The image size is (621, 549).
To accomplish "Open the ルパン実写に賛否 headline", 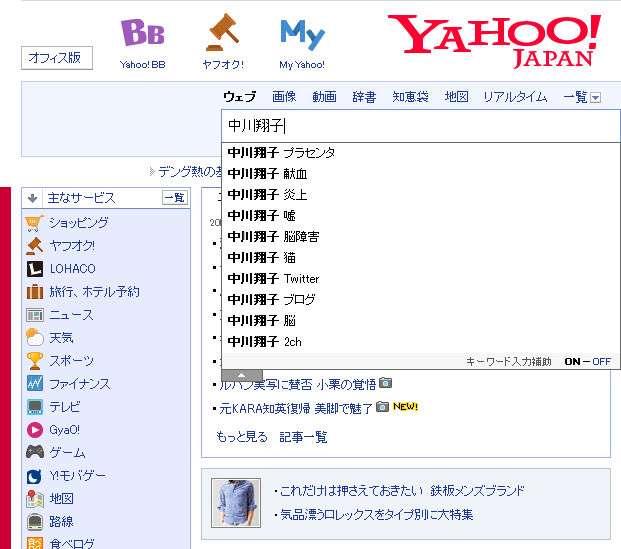I will coord(297,384).
